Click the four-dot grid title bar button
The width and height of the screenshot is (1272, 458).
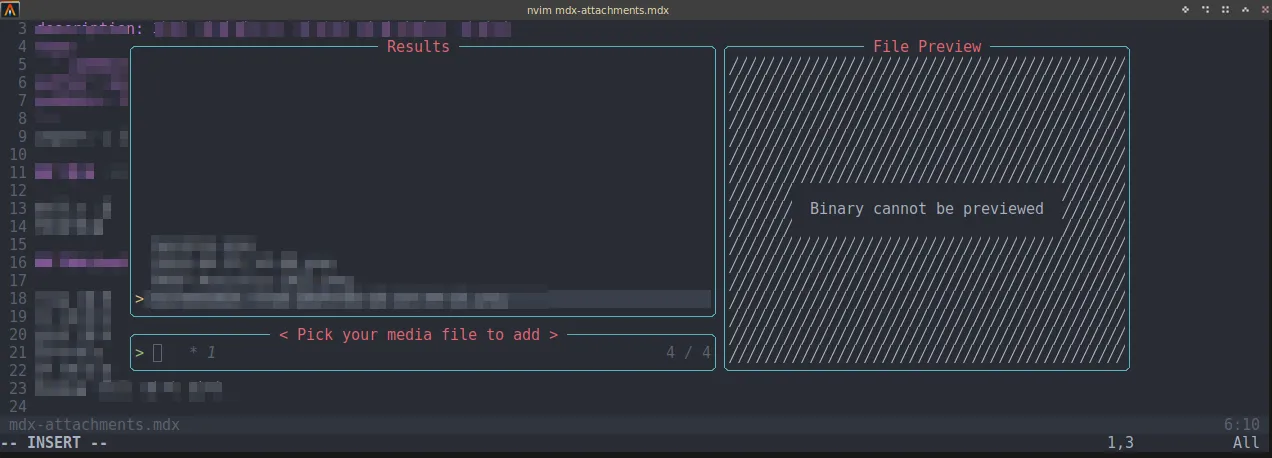click(1224, 9)
